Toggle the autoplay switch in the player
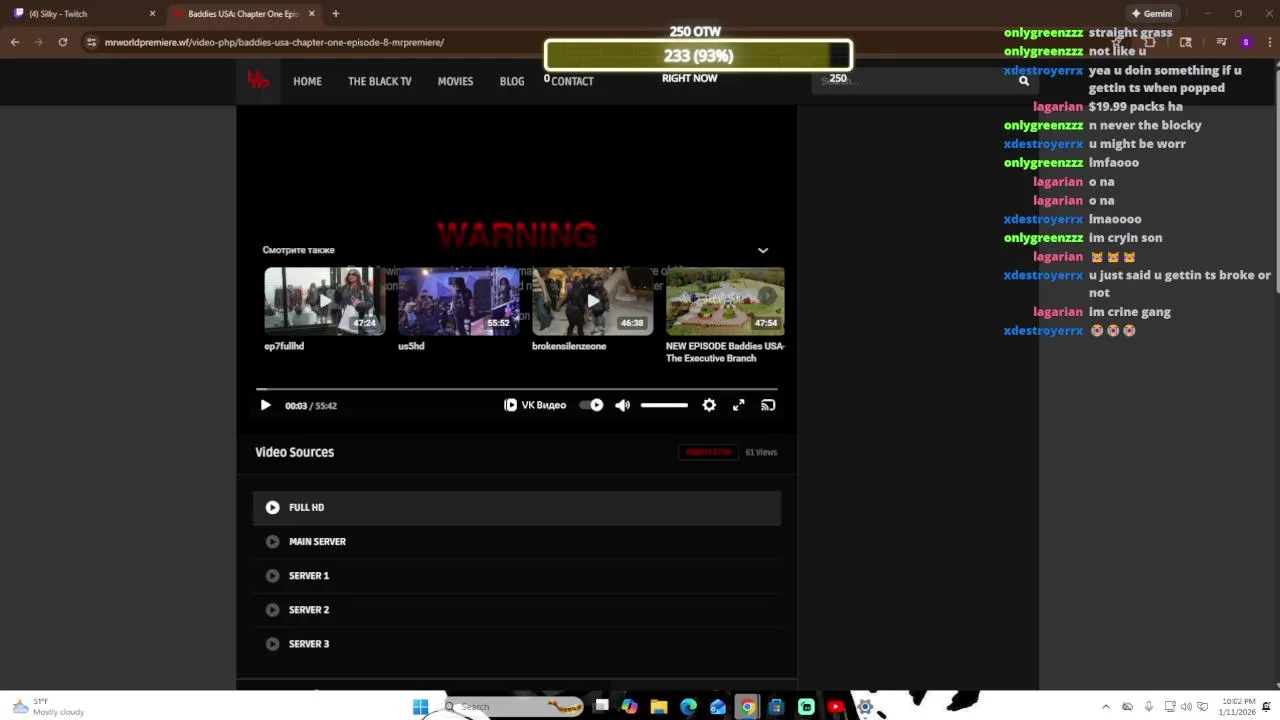1280x720 pixels. 592,405
